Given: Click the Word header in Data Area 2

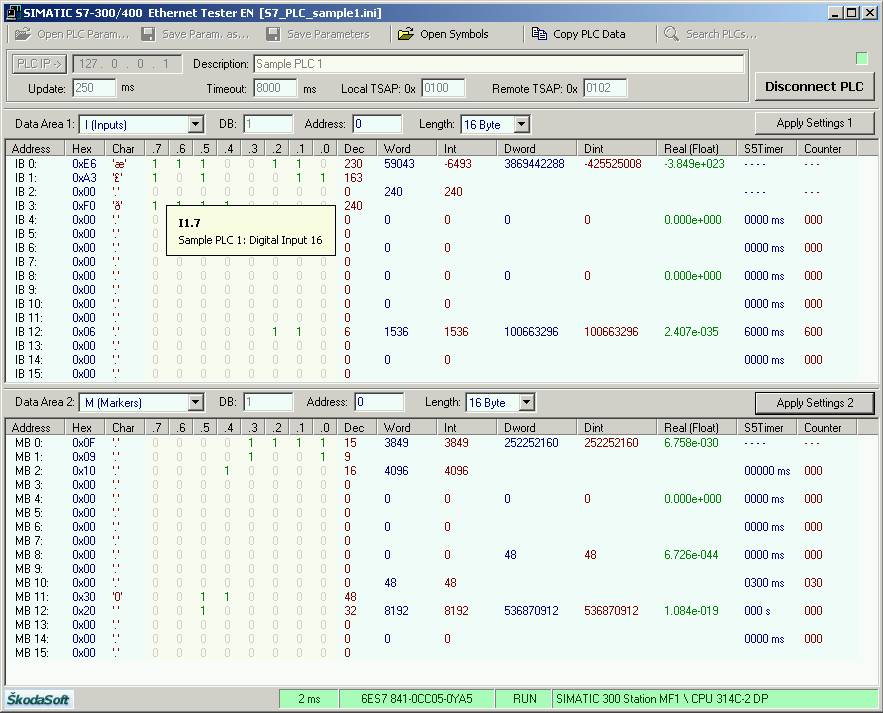Looking at the screenshot, I should click(407, 427).
